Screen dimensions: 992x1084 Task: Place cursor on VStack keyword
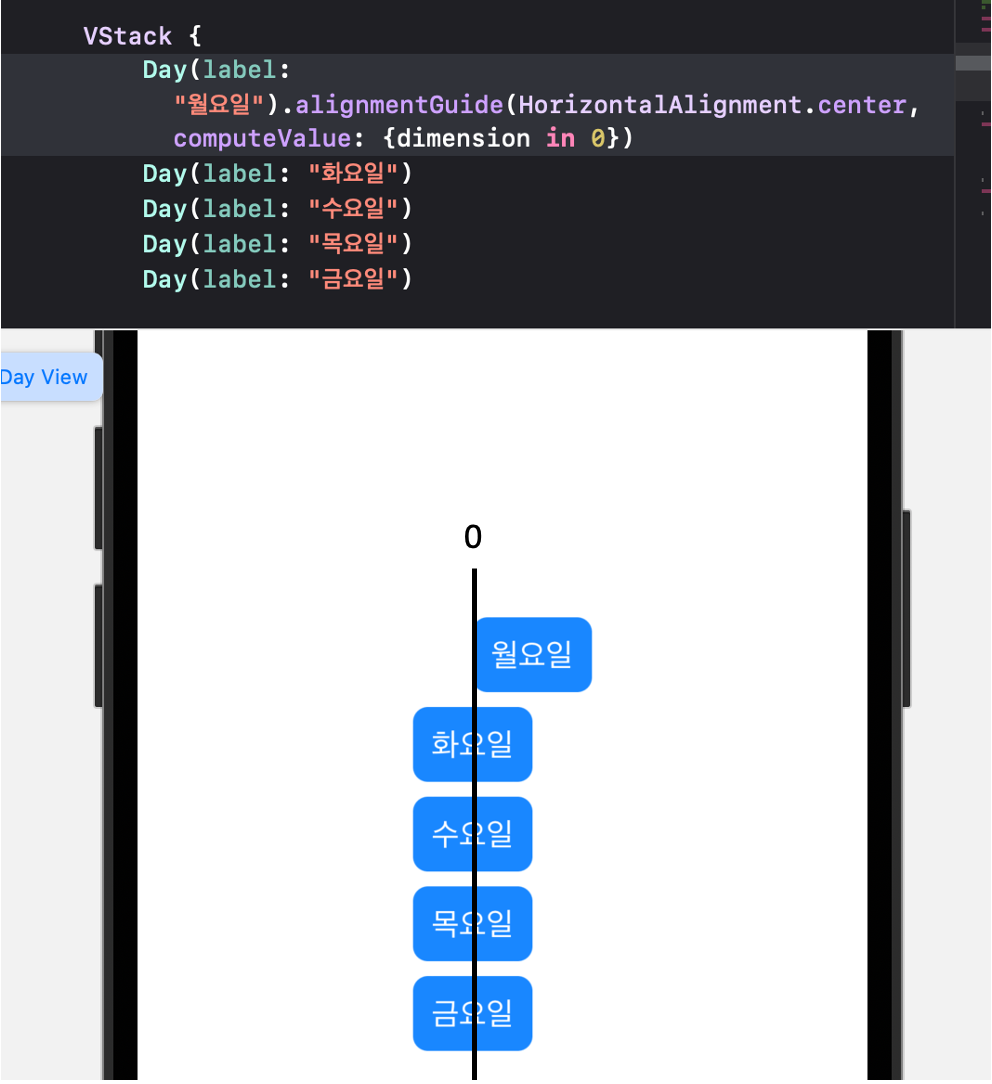(x=127, y=36)
